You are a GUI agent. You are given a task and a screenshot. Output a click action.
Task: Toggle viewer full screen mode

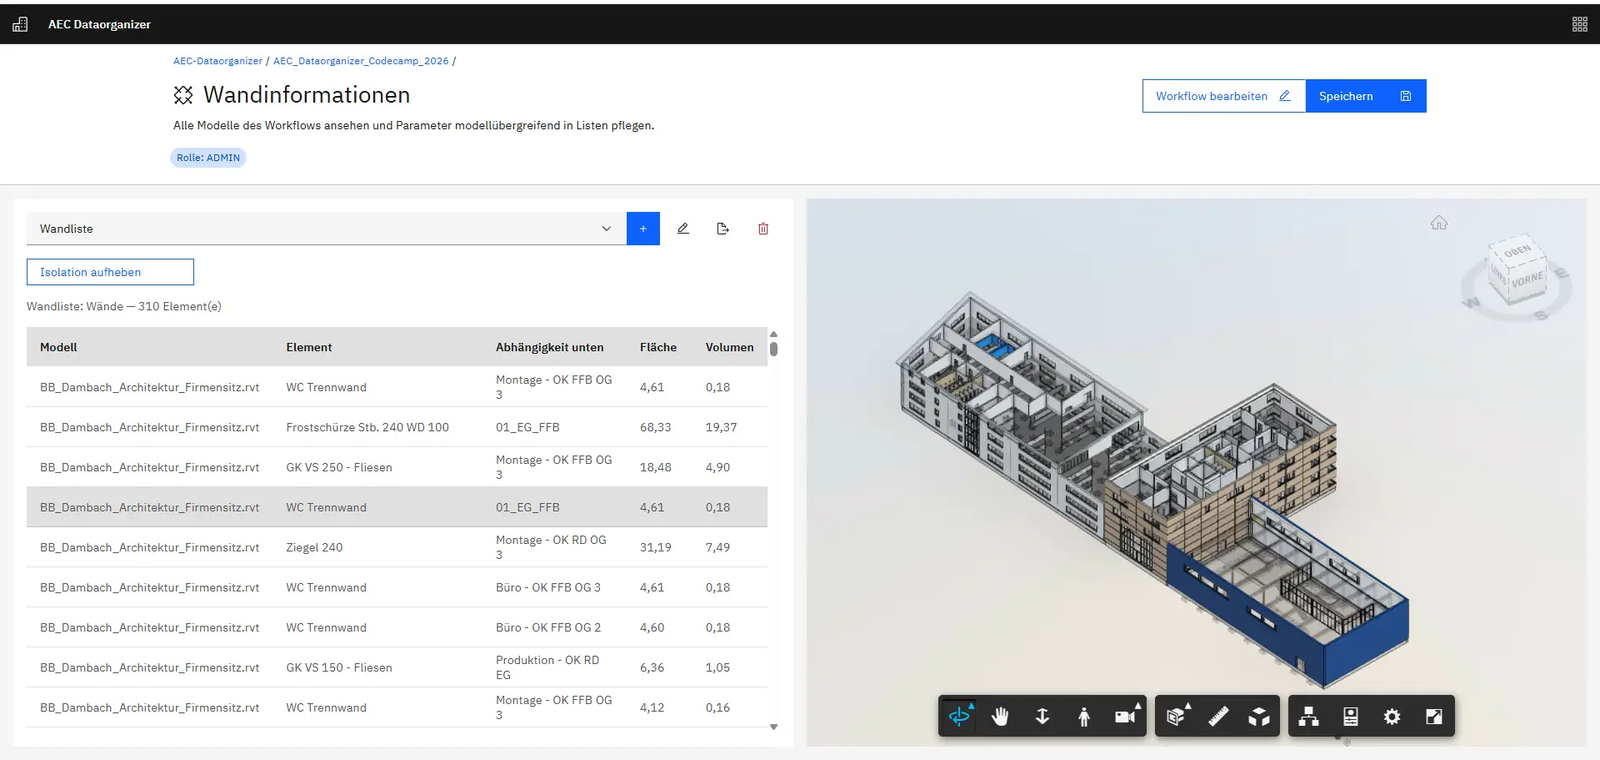[1434, 716]
